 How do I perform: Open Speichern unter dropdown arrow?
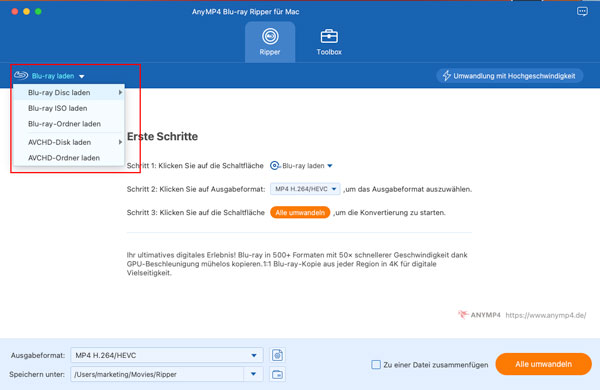pos(253,374)
